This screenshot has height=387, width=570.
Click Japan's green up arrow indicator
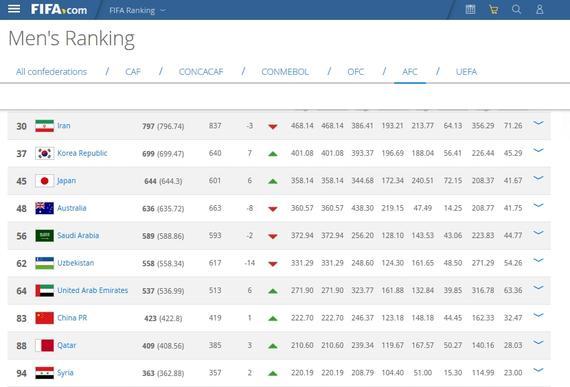(273, 181)
